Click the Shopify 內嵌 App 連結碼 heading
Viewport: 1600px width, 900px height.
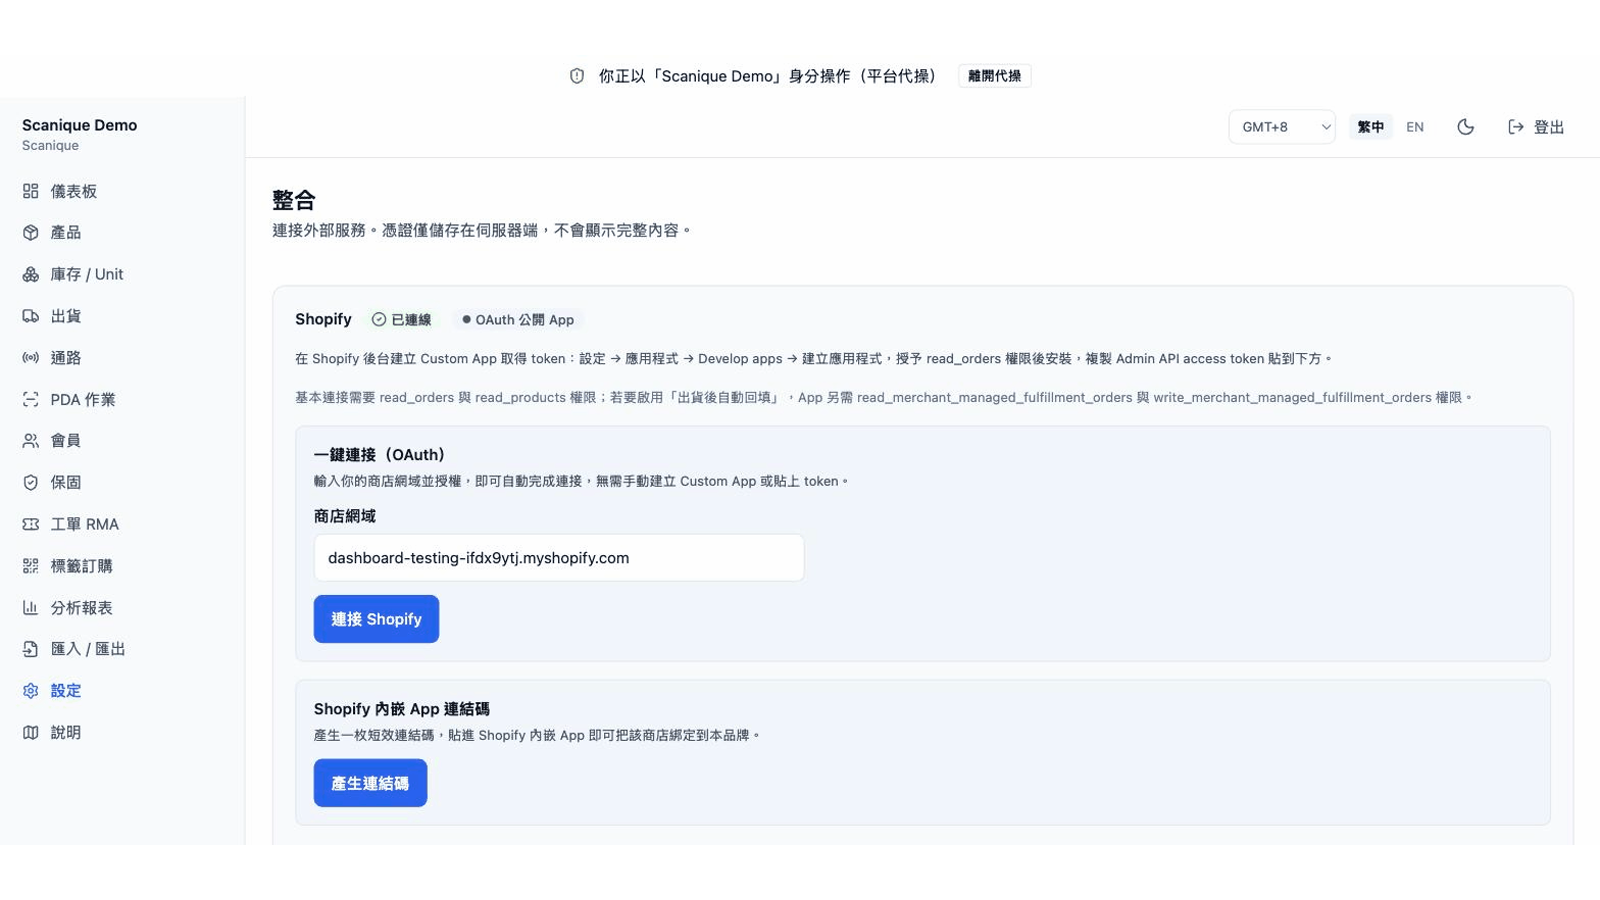402,709
